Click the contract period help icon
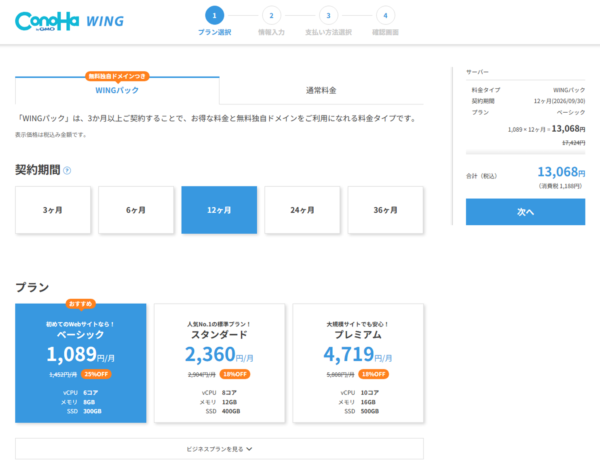The height and width of the screenshot is (466, 600). (x=67, y=170)
